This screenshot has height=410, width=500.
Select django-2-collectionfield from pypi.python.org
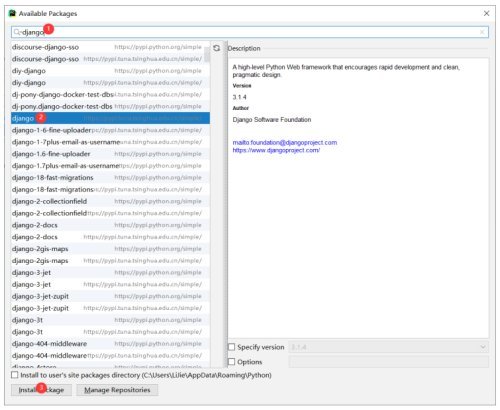[x=110, y=201]
